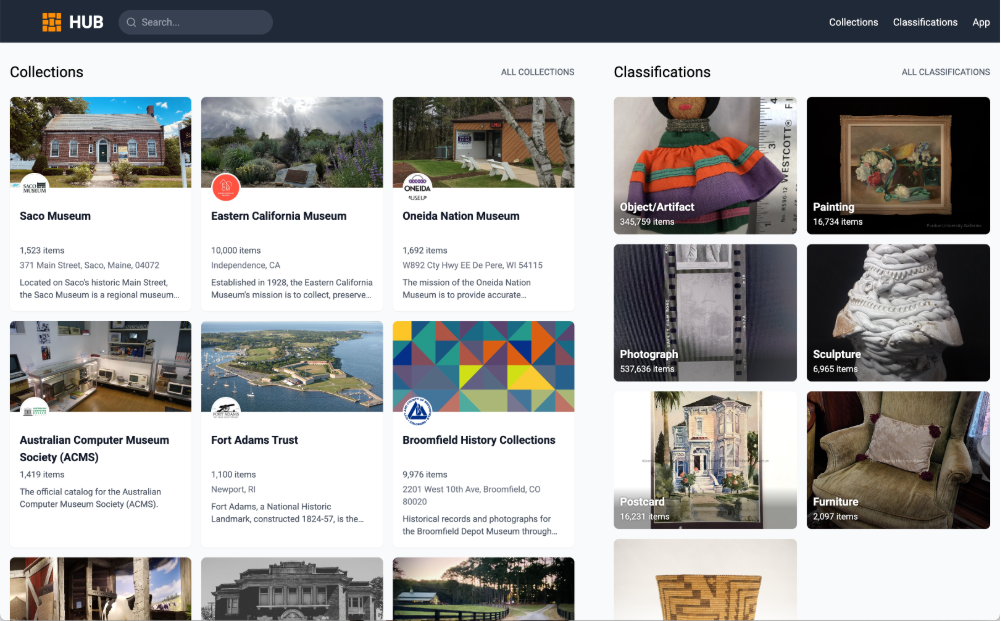Click the Oneida Nation Museum logo badge
The width and height of the screenshot is (1001, 621).
pos(418,187)
